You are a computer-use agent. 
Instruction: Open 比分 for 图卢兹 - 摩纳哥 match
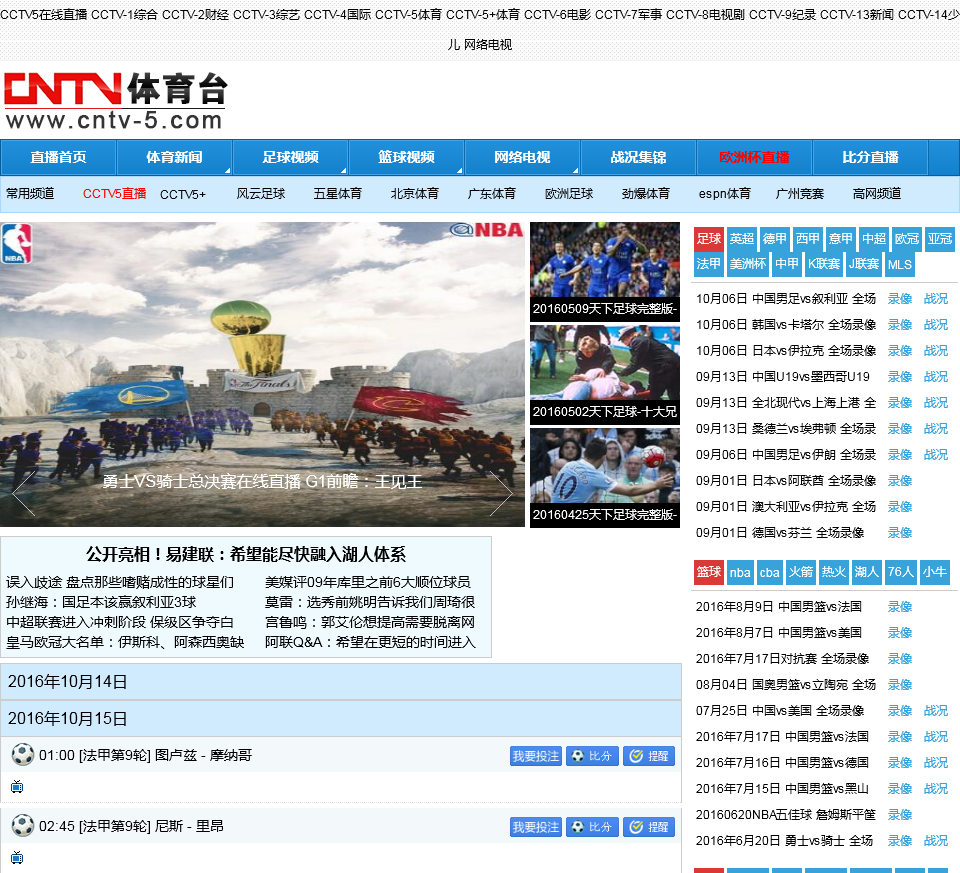(592, 756)
